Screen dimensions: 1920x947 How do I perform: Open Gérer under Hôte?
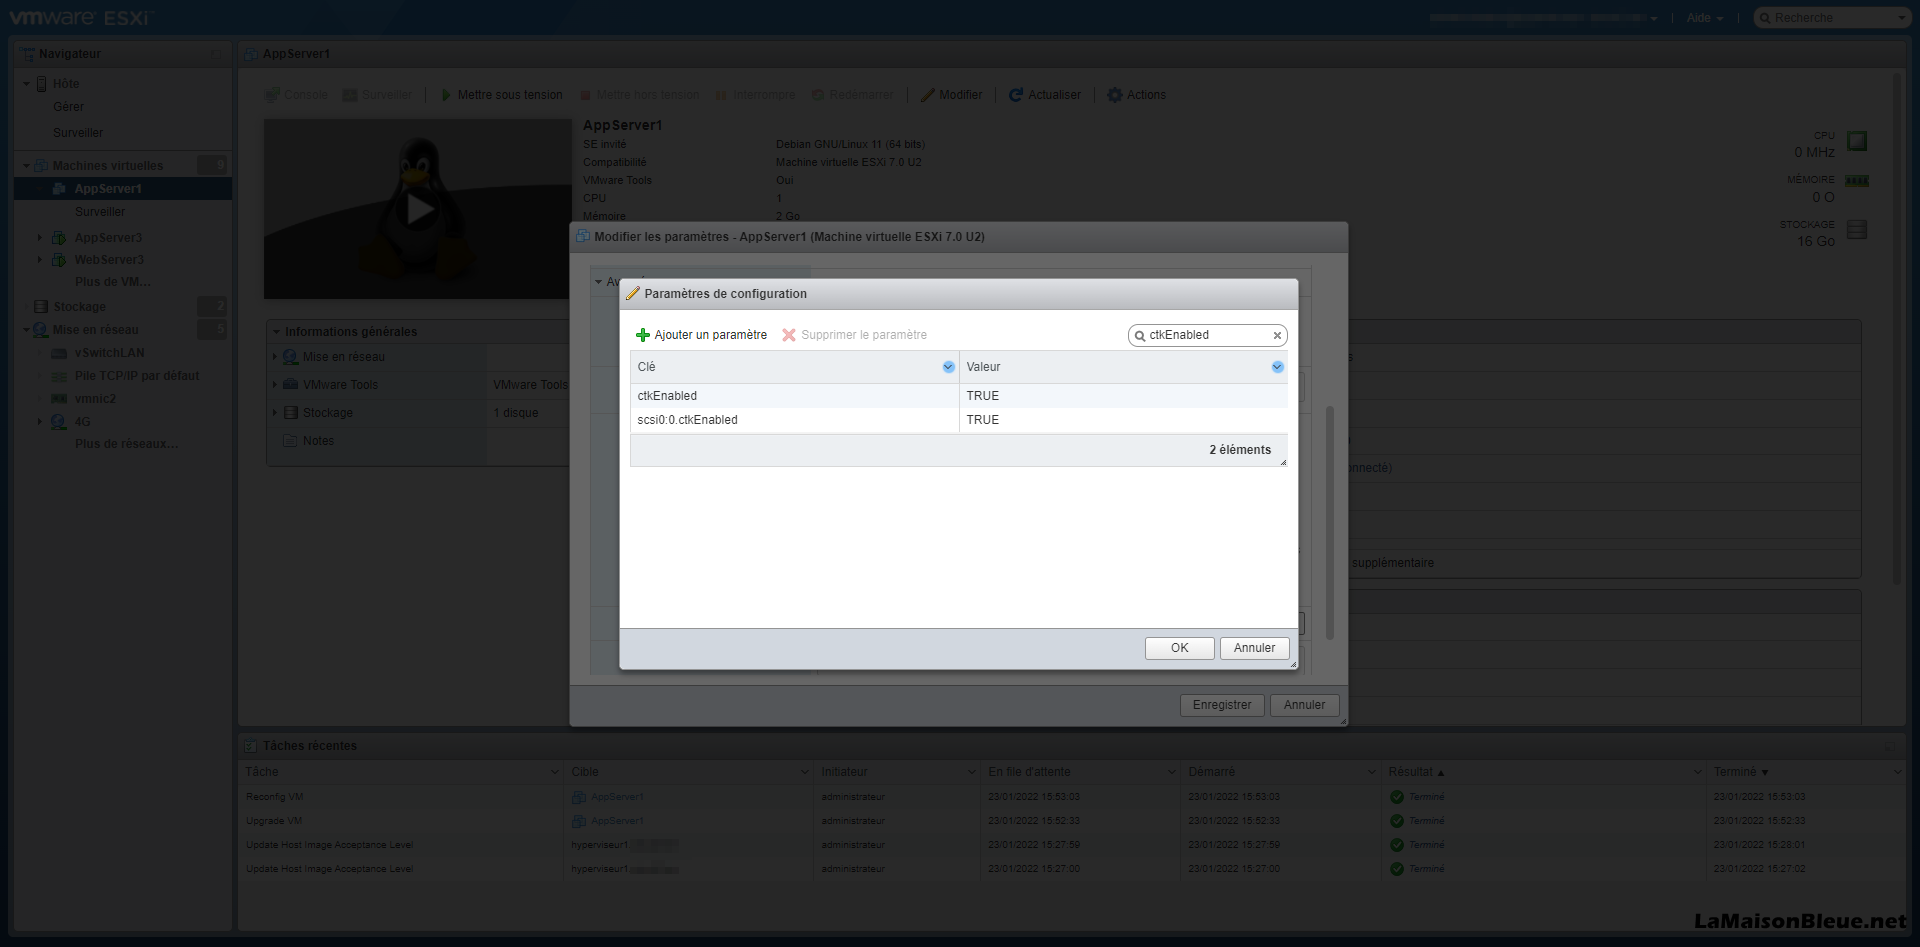tap(68, 107)
